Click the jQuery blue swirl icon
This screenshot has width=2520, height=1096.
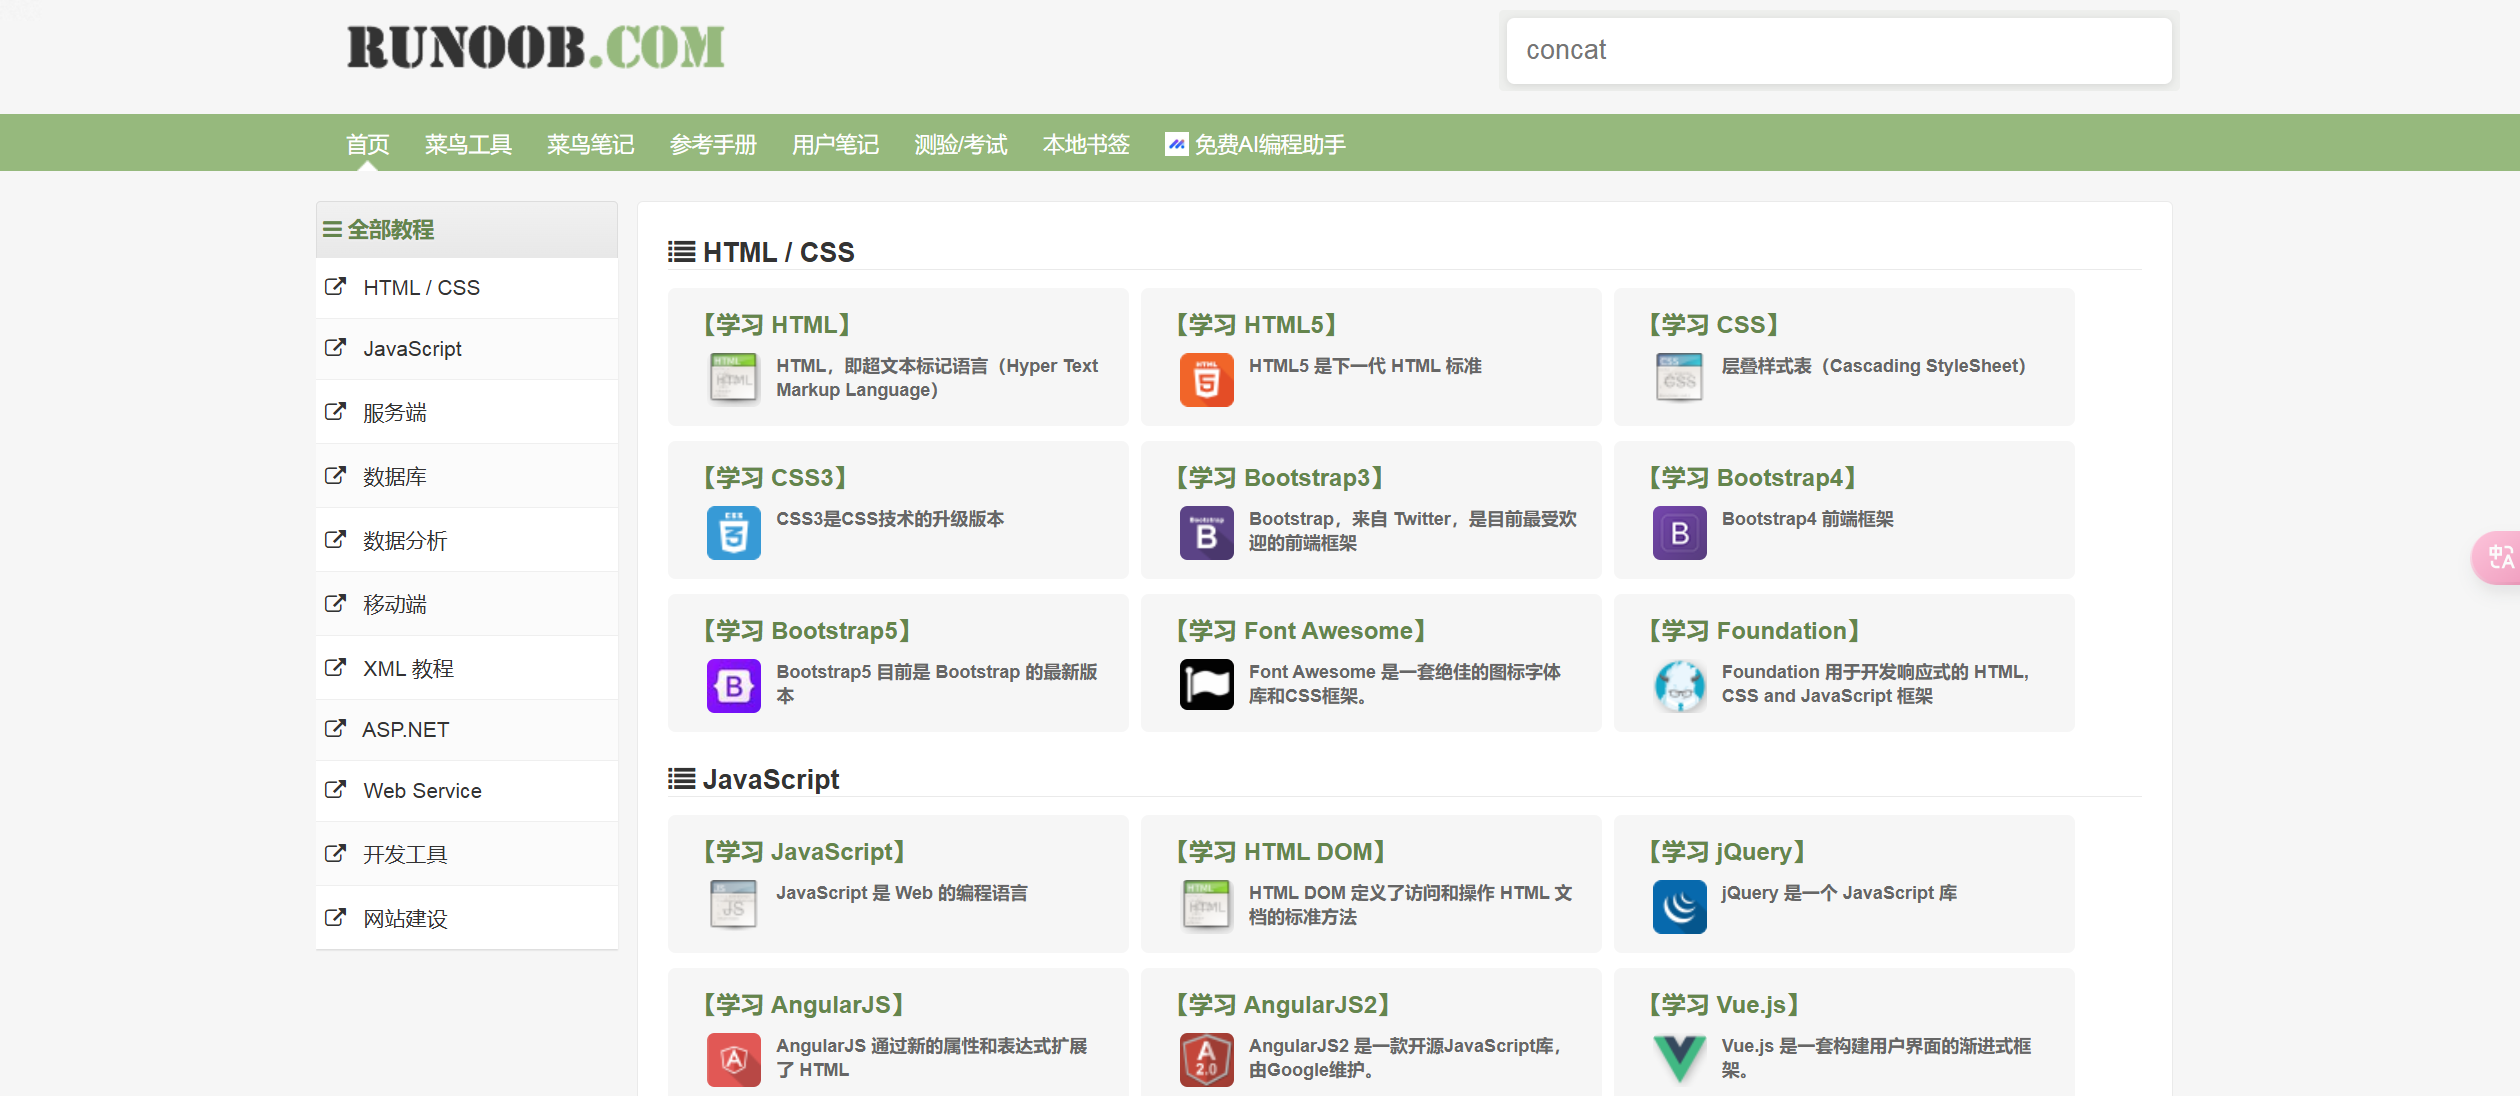click(1679, 906)
